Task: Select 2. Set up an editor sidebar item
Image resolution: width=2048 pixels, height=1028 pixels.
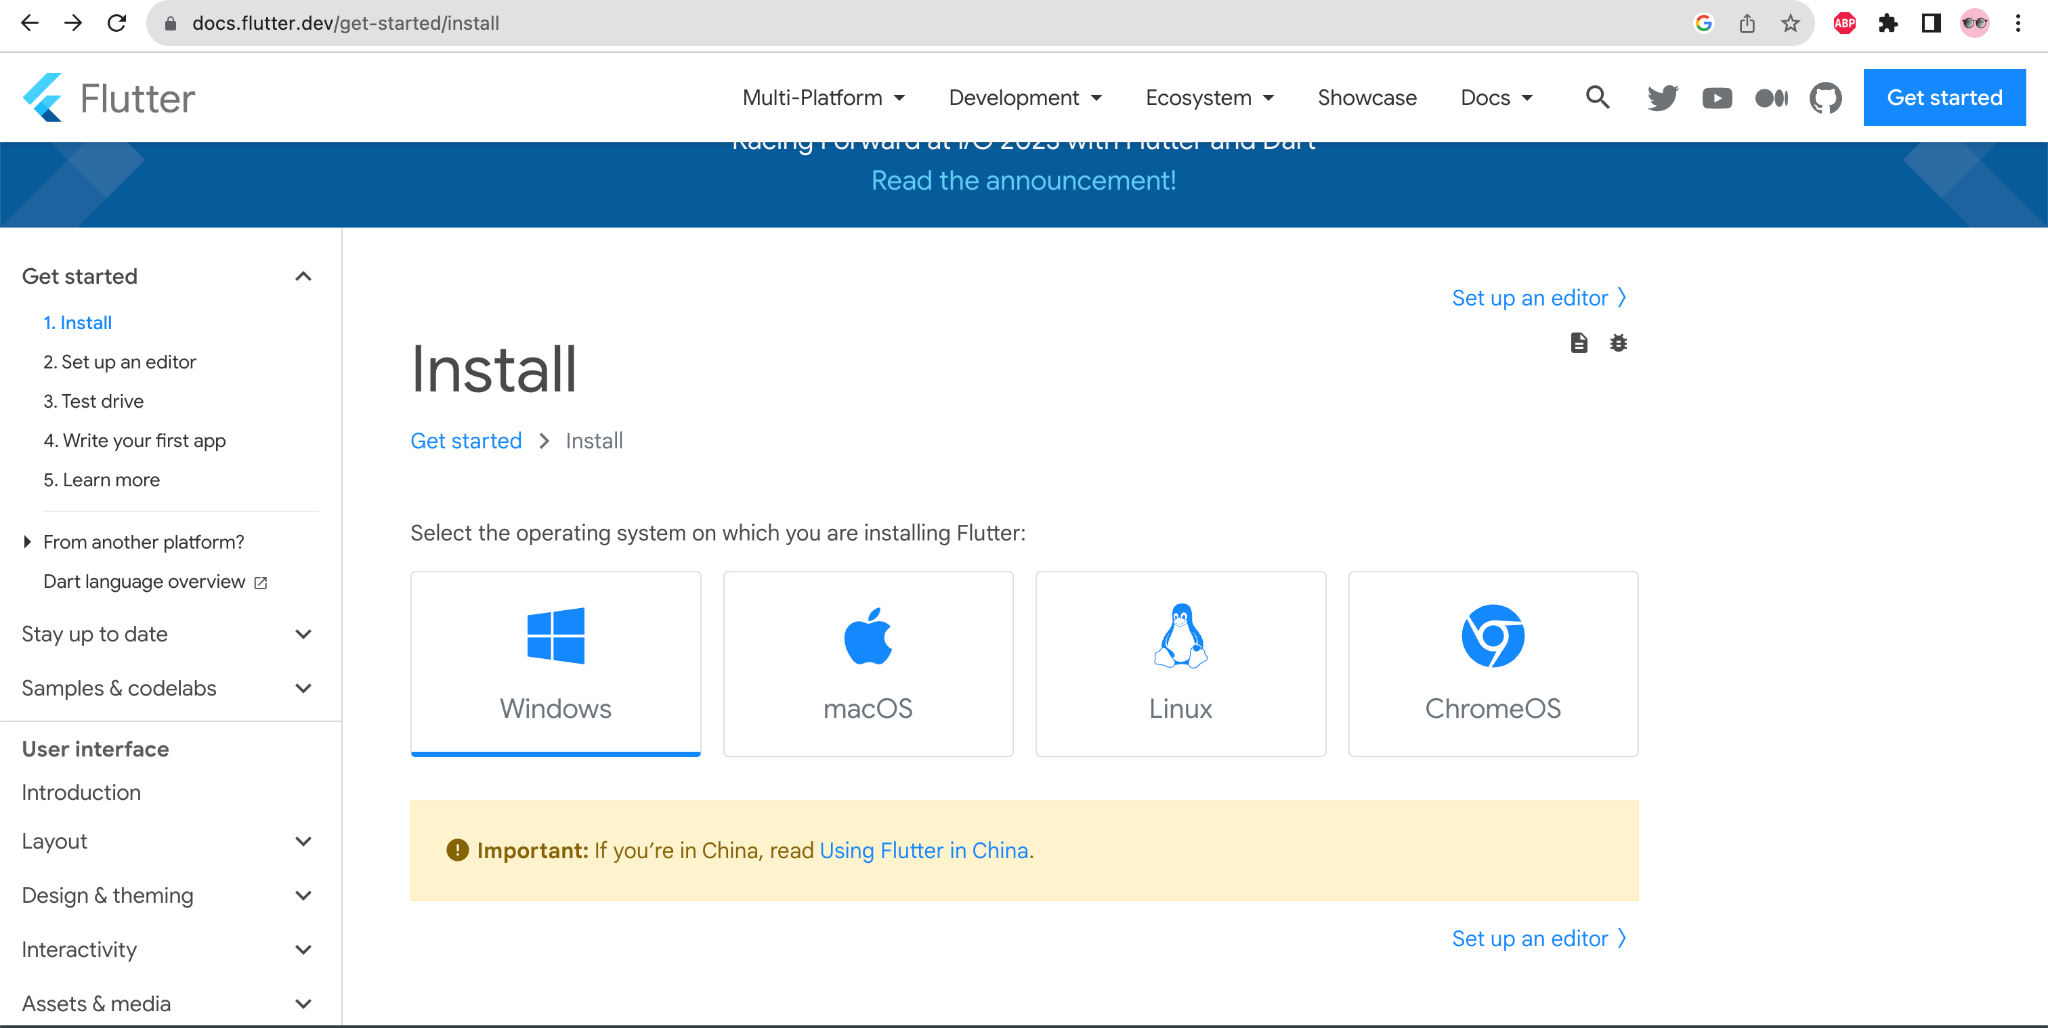Action: coord(120,362)
